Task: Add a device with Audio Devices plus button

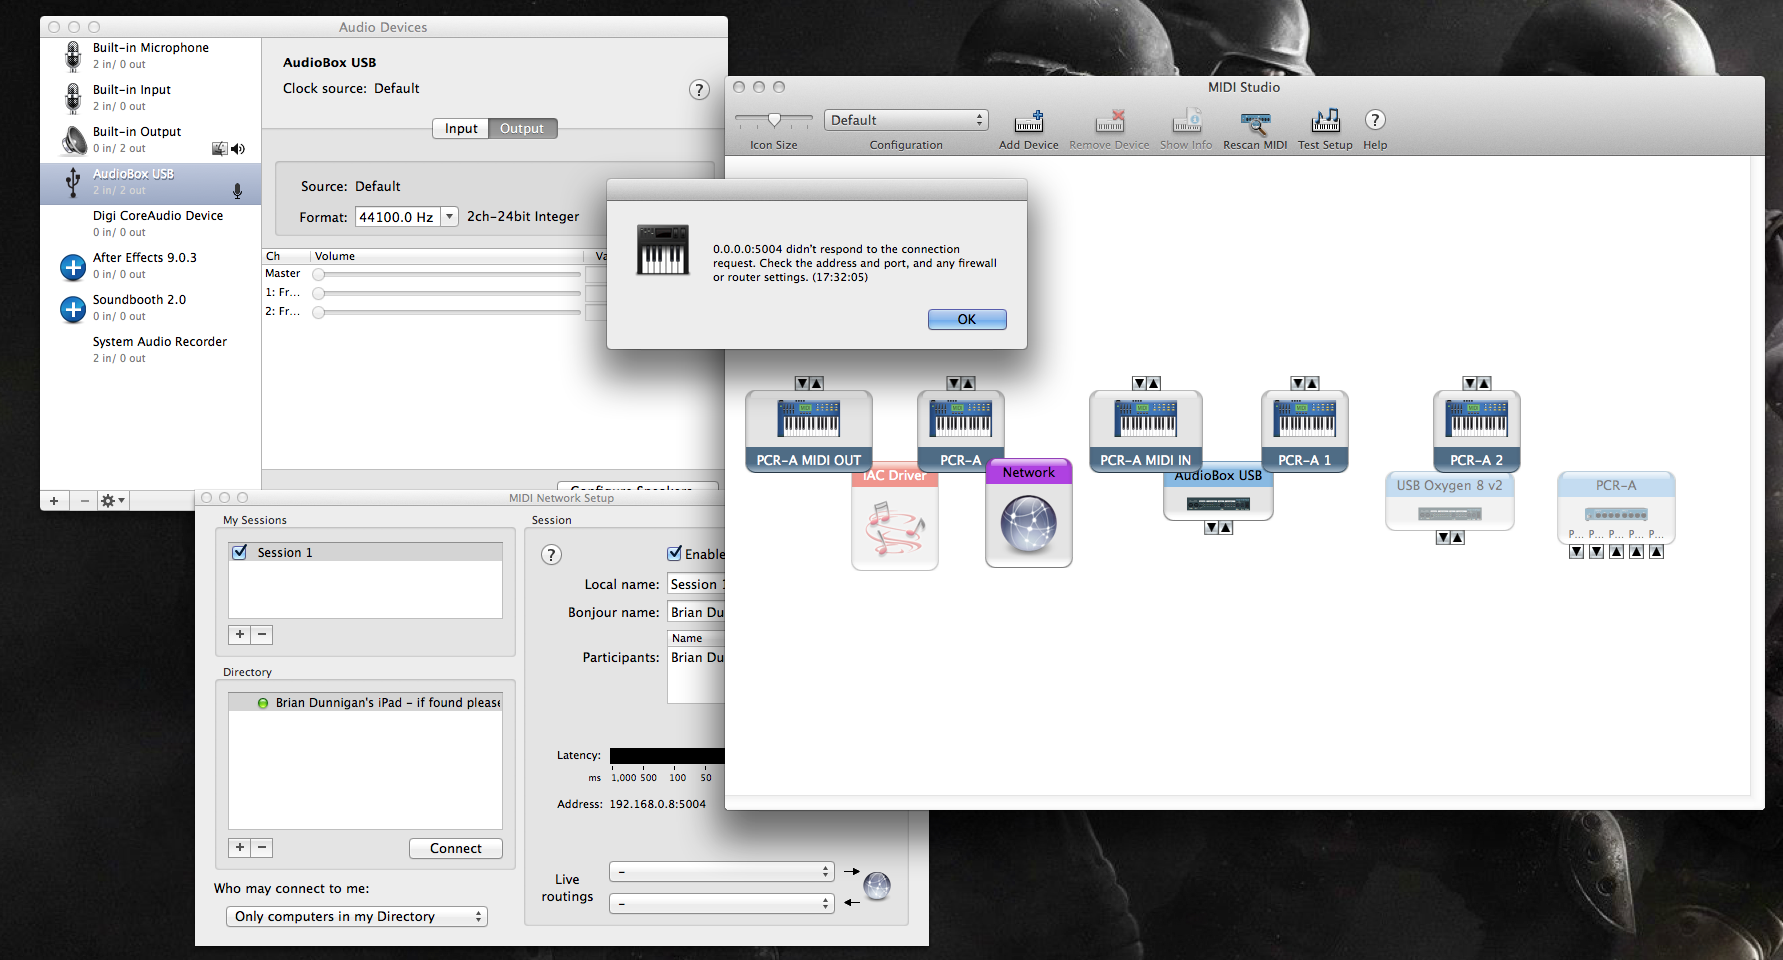Action: [x=54, y=501]
